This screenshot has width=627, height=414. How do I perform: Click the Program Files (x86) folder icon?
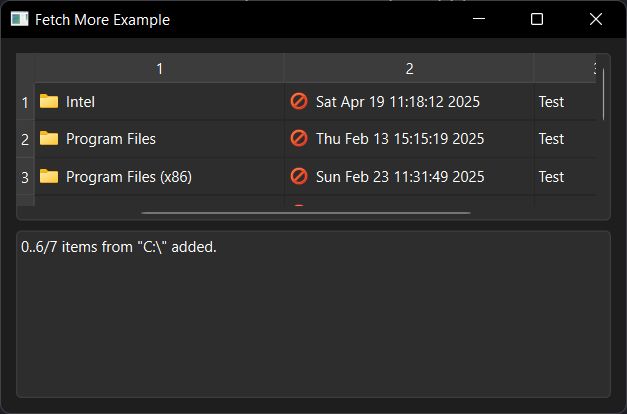click(49, 176)
